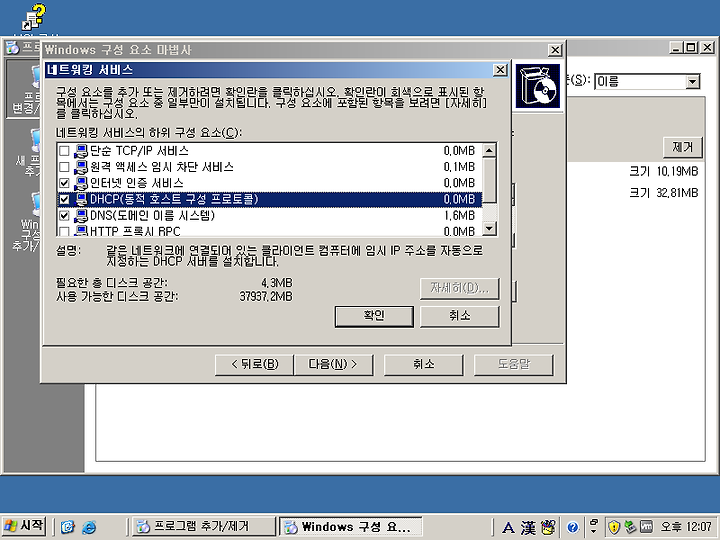Select the 단순 TCP/IP 서비스 row
The width and height of the screenshot is (720, 540).
[270, 151]
